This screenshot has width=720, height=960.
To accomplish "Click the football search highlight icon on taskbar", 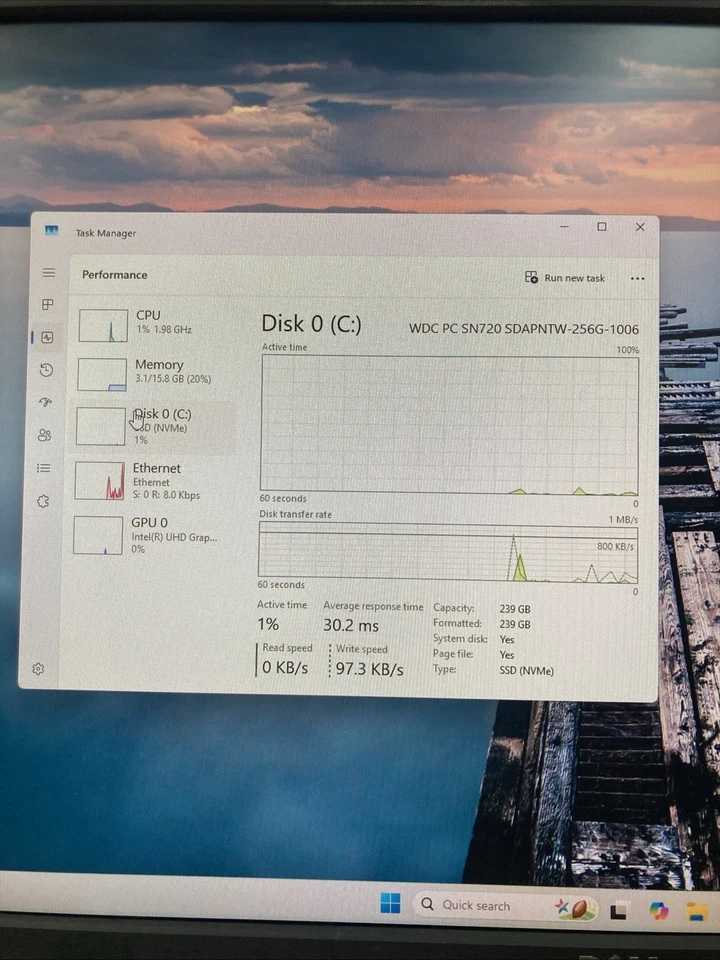I will (x=577, y=908).
